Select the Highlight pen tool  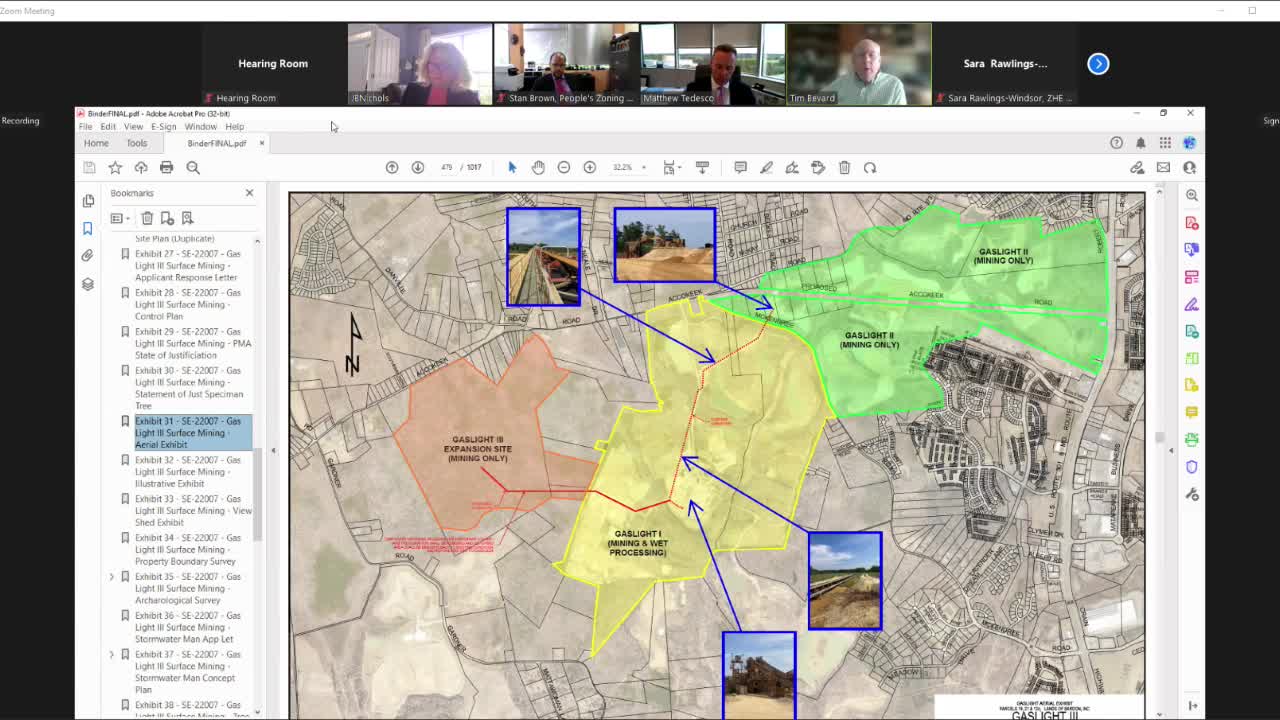tap(766, 168)
